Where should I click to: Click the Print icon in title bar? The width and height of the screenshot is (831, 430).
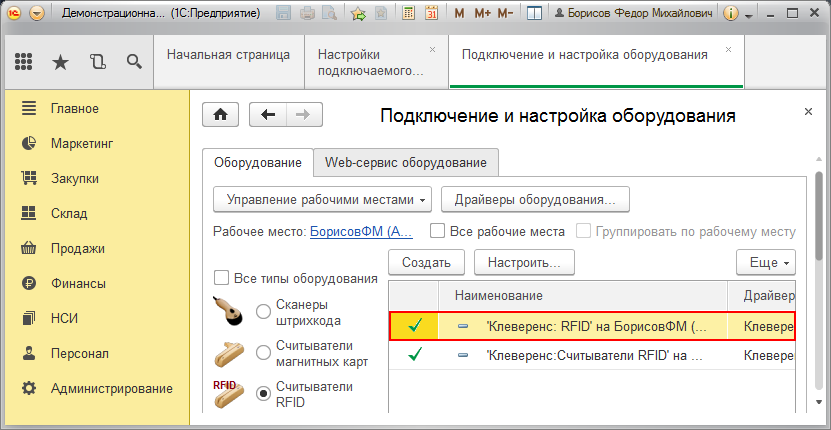(x=308, y=14)
